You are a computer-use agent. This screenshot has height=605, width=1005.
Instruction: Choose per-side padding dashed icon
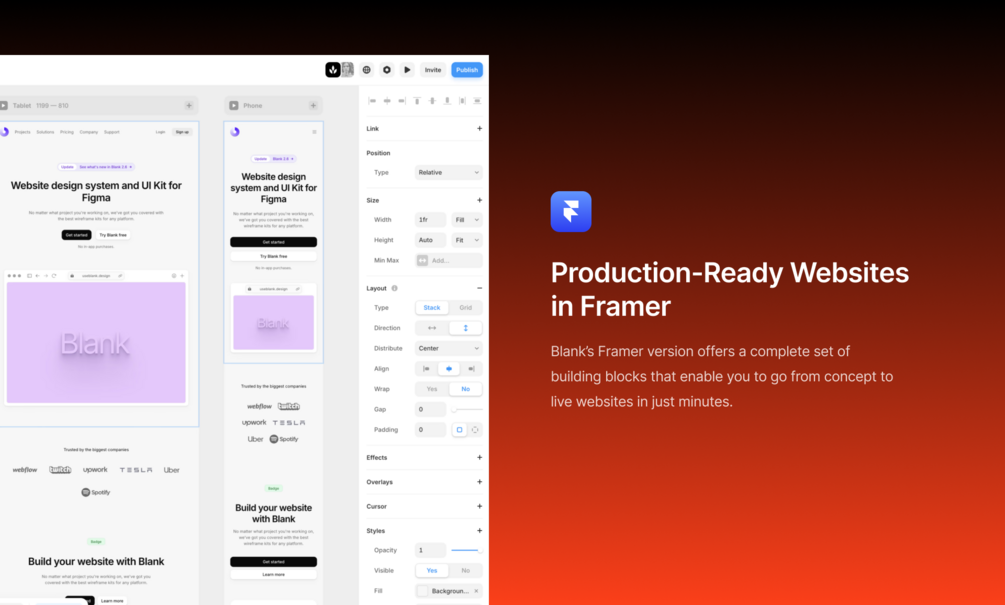point(475,430)
